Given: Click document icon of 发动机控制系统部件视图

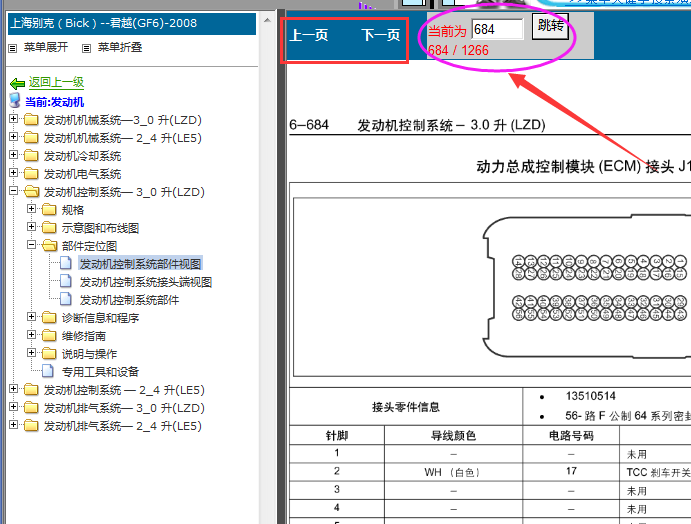Looking at the screenshot, I should (66, 263).
